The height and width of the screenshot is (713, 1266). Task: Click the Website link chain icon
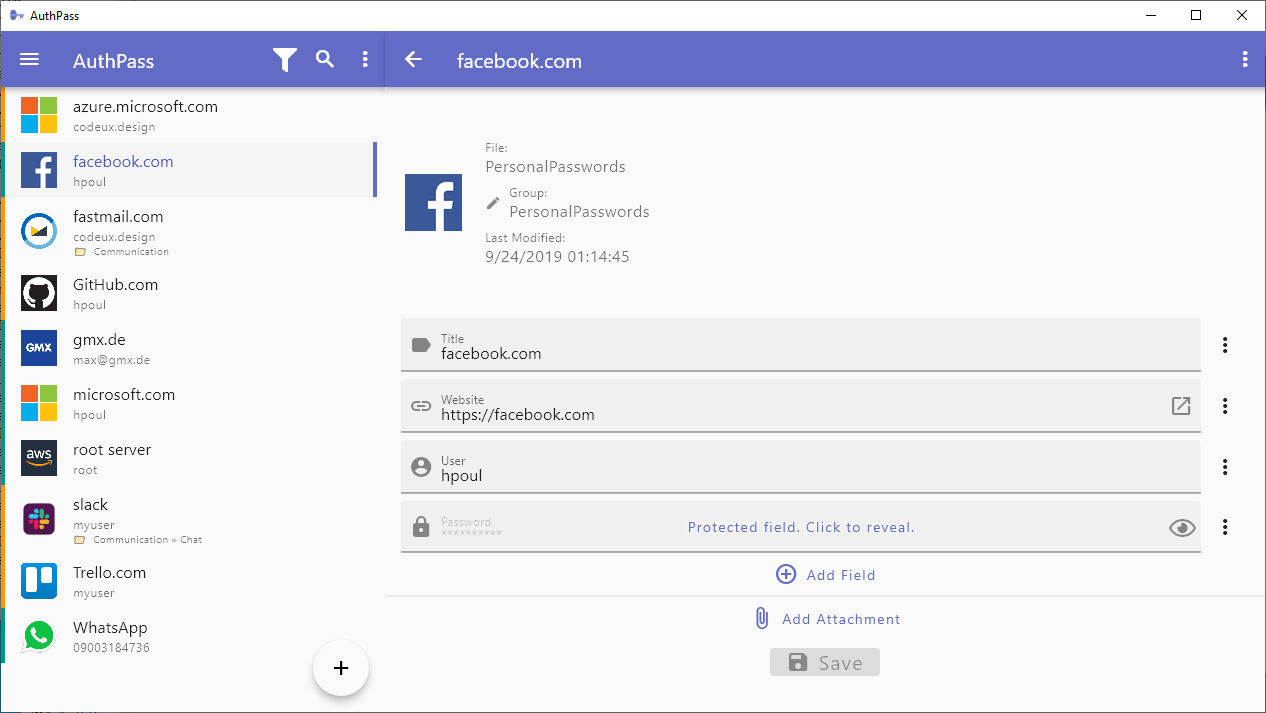point(421,406)
